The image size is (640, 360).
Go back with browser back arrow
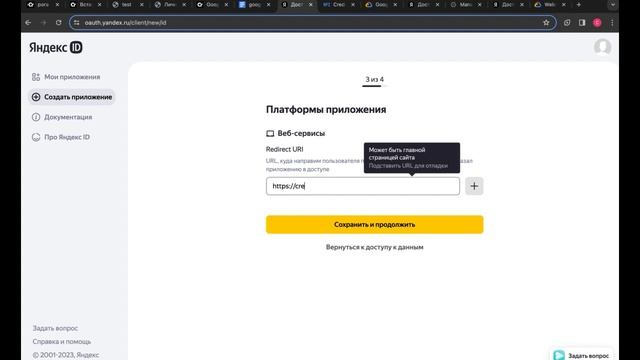coord(28,23)
